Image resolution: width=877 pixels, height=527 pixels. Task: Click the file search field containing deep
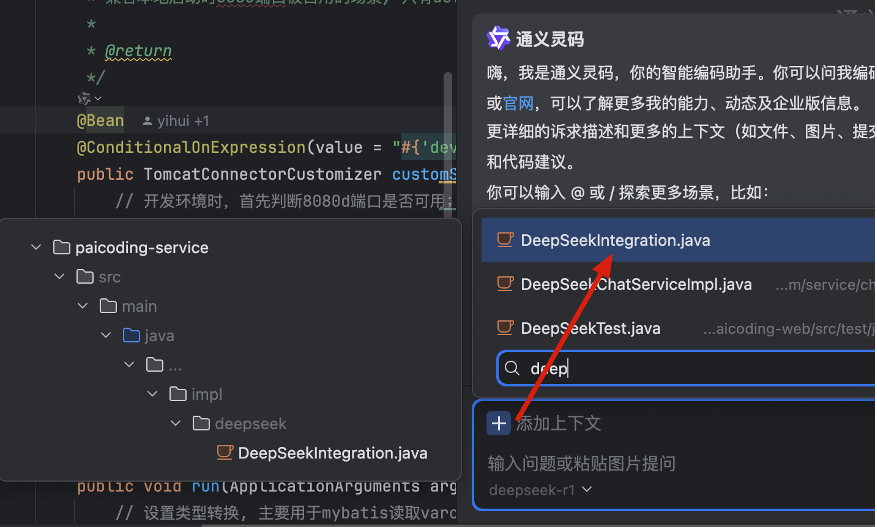pyautogui.click(x=686, y=368)
